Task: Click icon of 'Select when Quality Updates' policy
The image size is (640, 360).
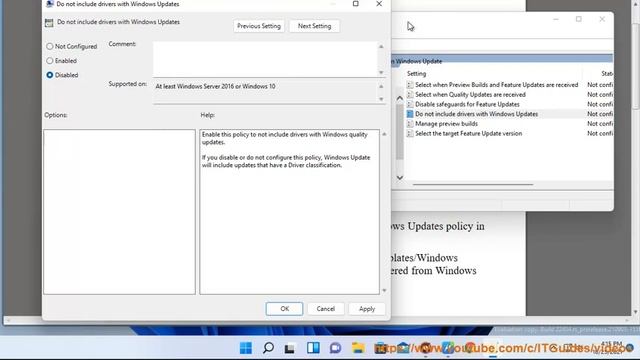Action: click(x=410, y=95)
